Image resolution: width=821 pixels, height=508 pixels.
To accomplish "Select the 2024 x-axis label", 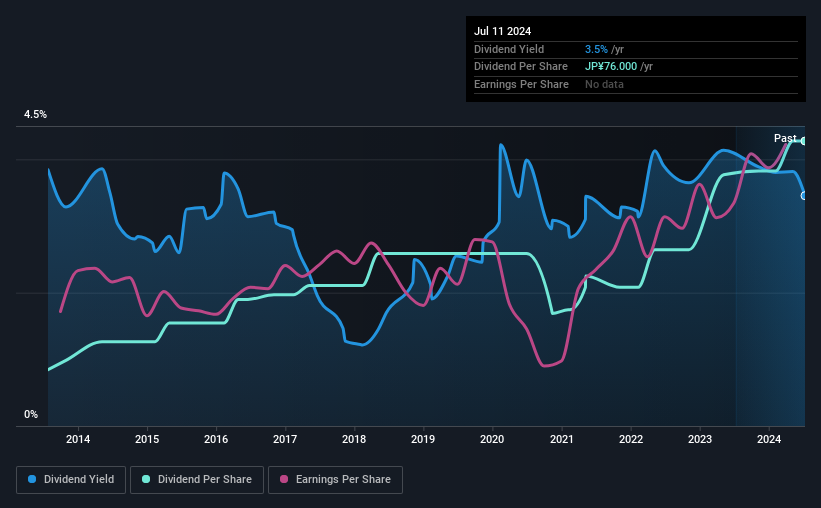I will 769,439.
